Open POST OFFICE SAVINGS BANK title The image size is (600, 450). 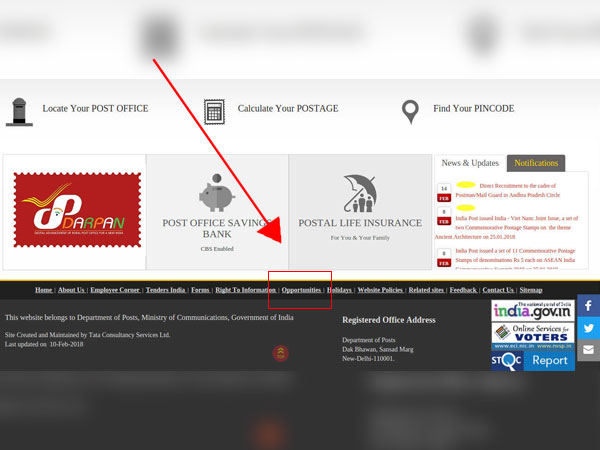pyautogui.click(x=217, y=228)
